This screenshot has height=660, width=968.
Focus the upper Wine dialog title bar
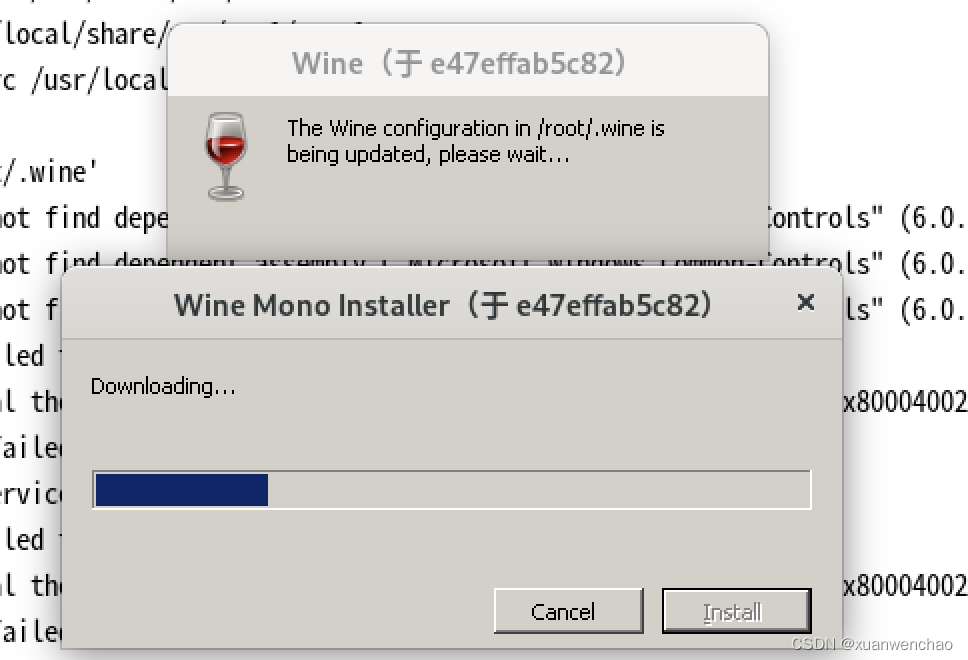pos(459,63)
